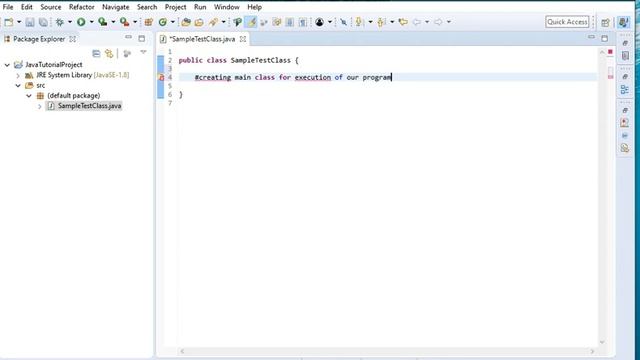
Task: Click the Open Type icon
Action: pyautogui.click(x=186, y=22)
